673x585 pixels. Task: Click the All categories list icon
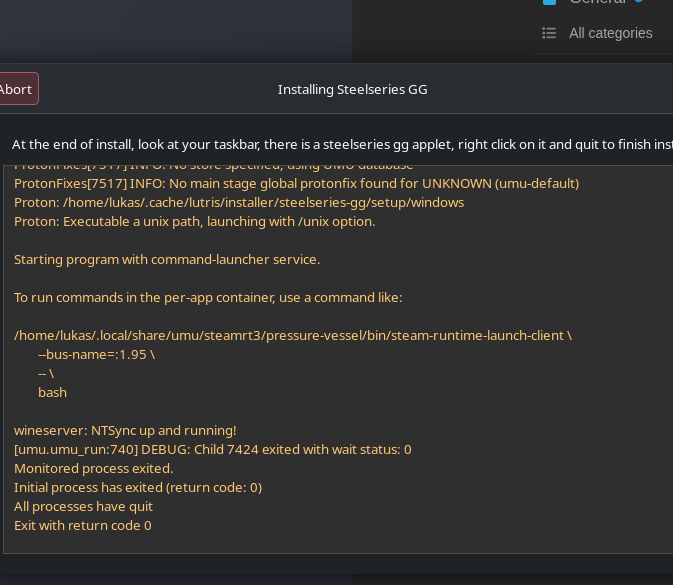click(x=549, y=33)
